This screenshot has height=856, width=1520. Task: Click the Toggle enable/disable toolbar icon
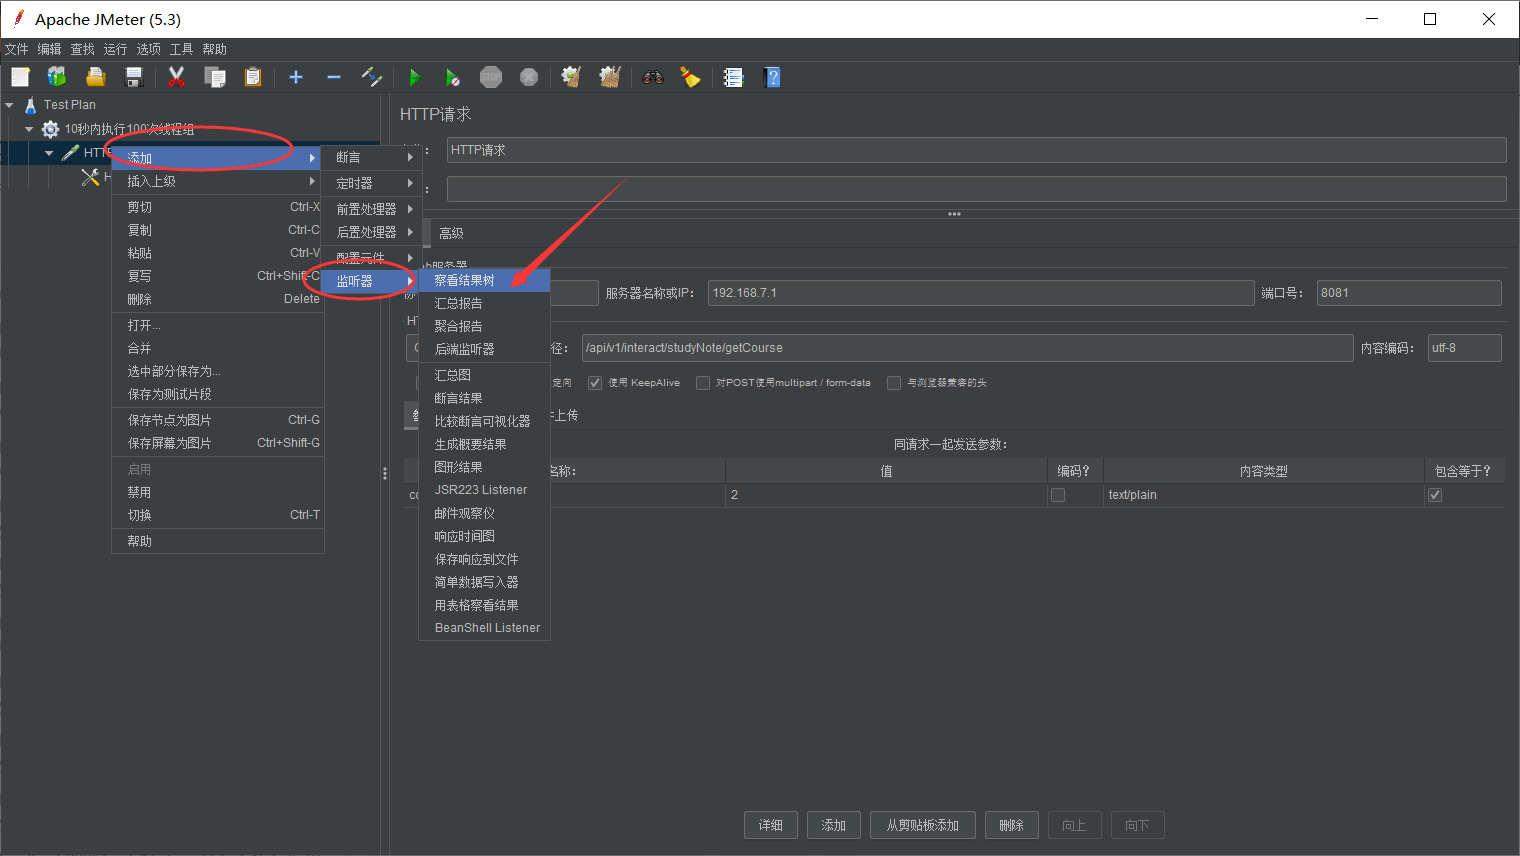tap(372, 77)
